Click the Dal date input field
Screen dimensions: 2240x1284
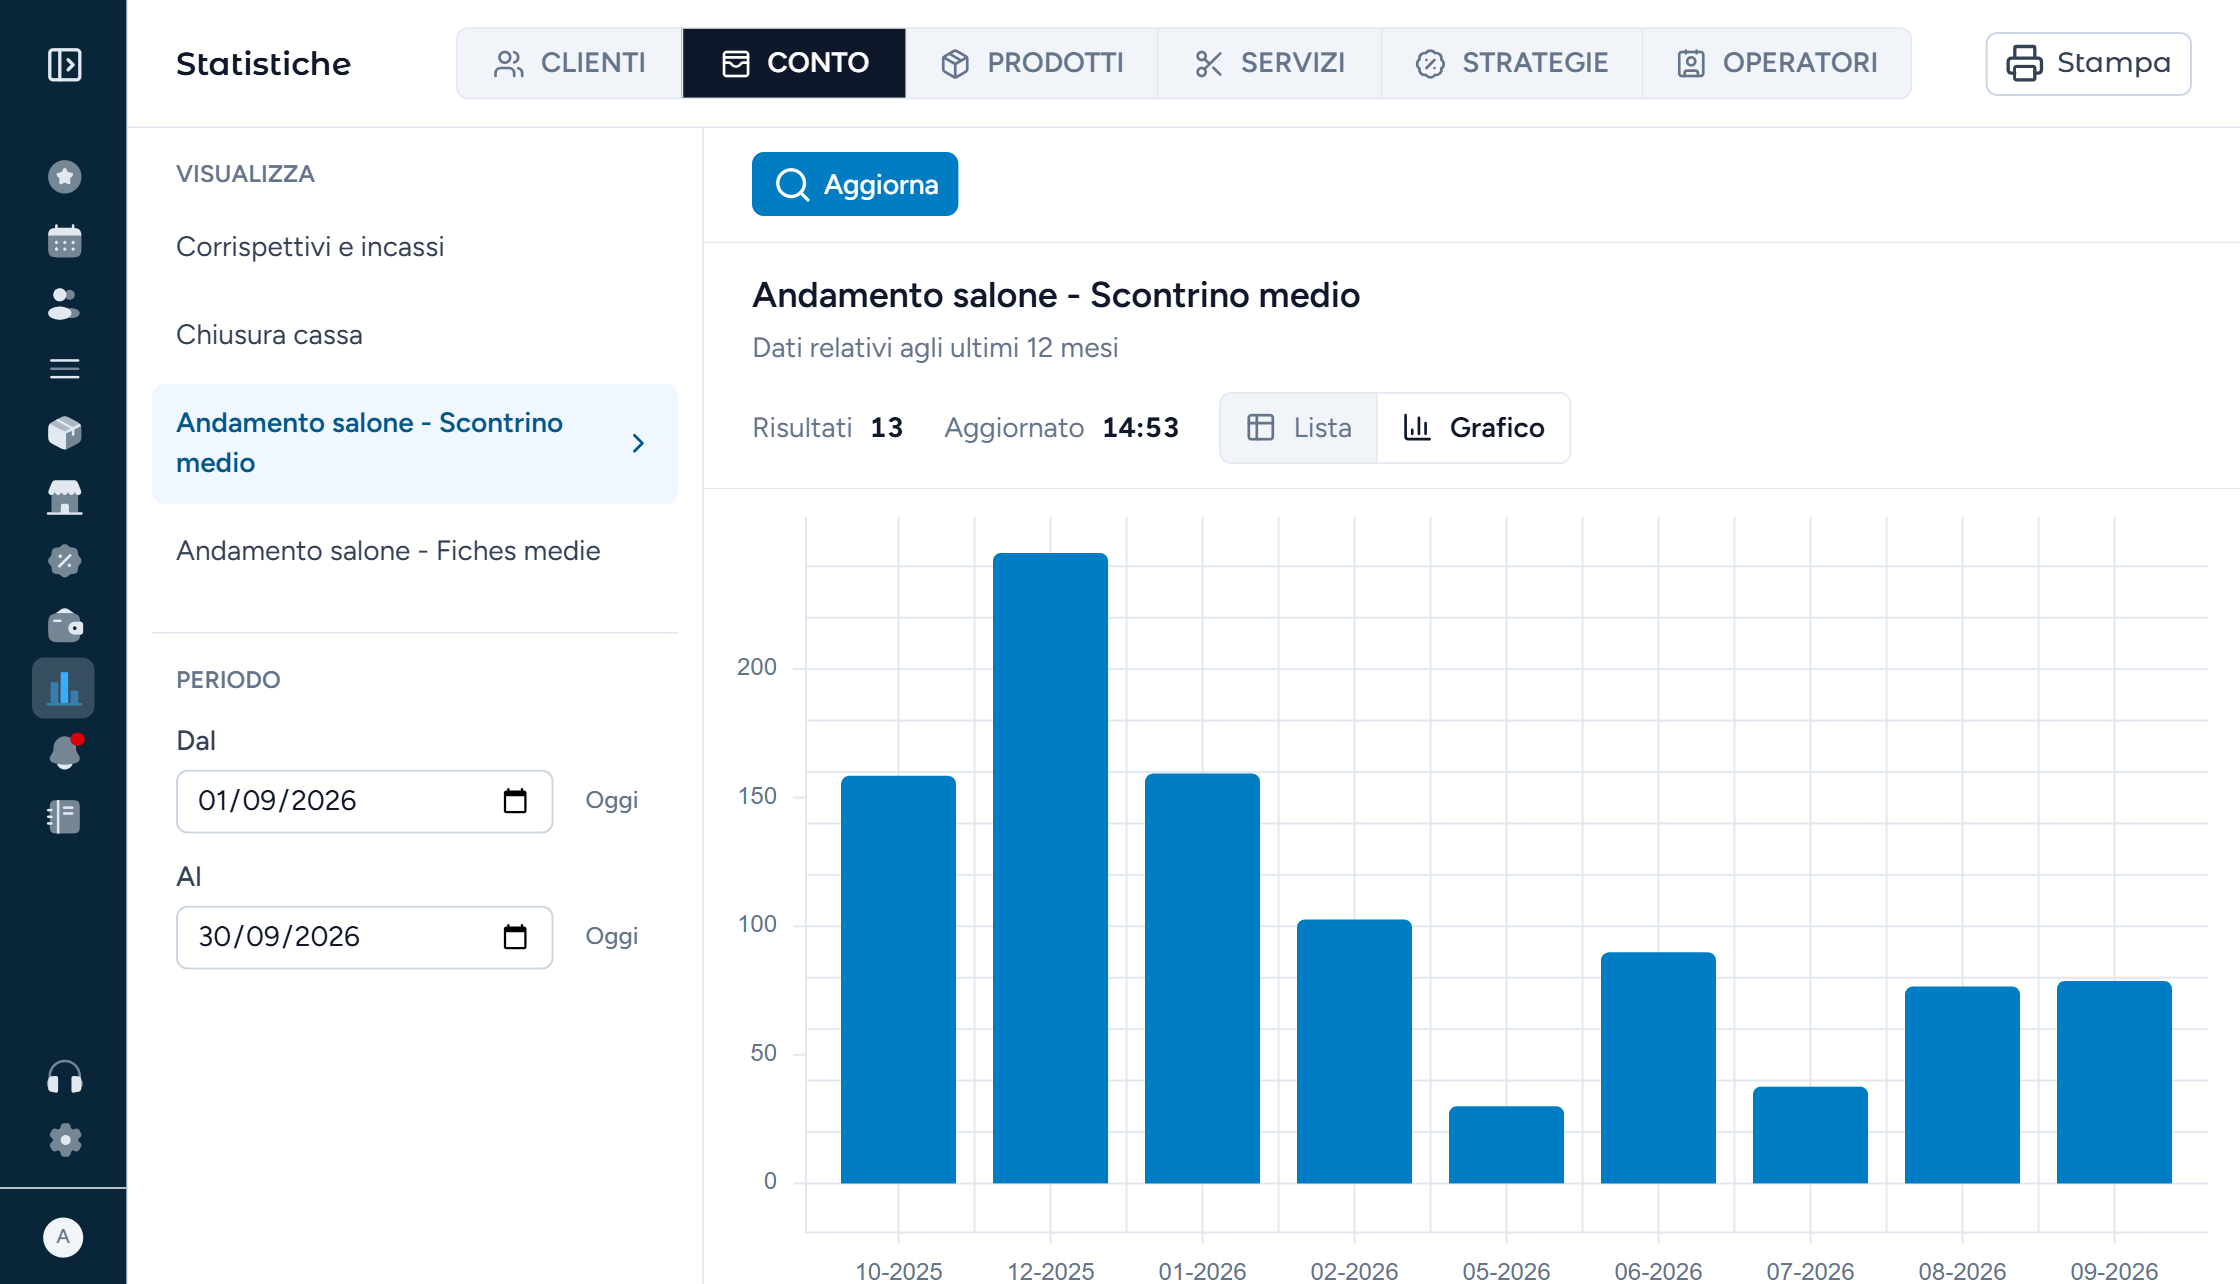click(364, 801)
